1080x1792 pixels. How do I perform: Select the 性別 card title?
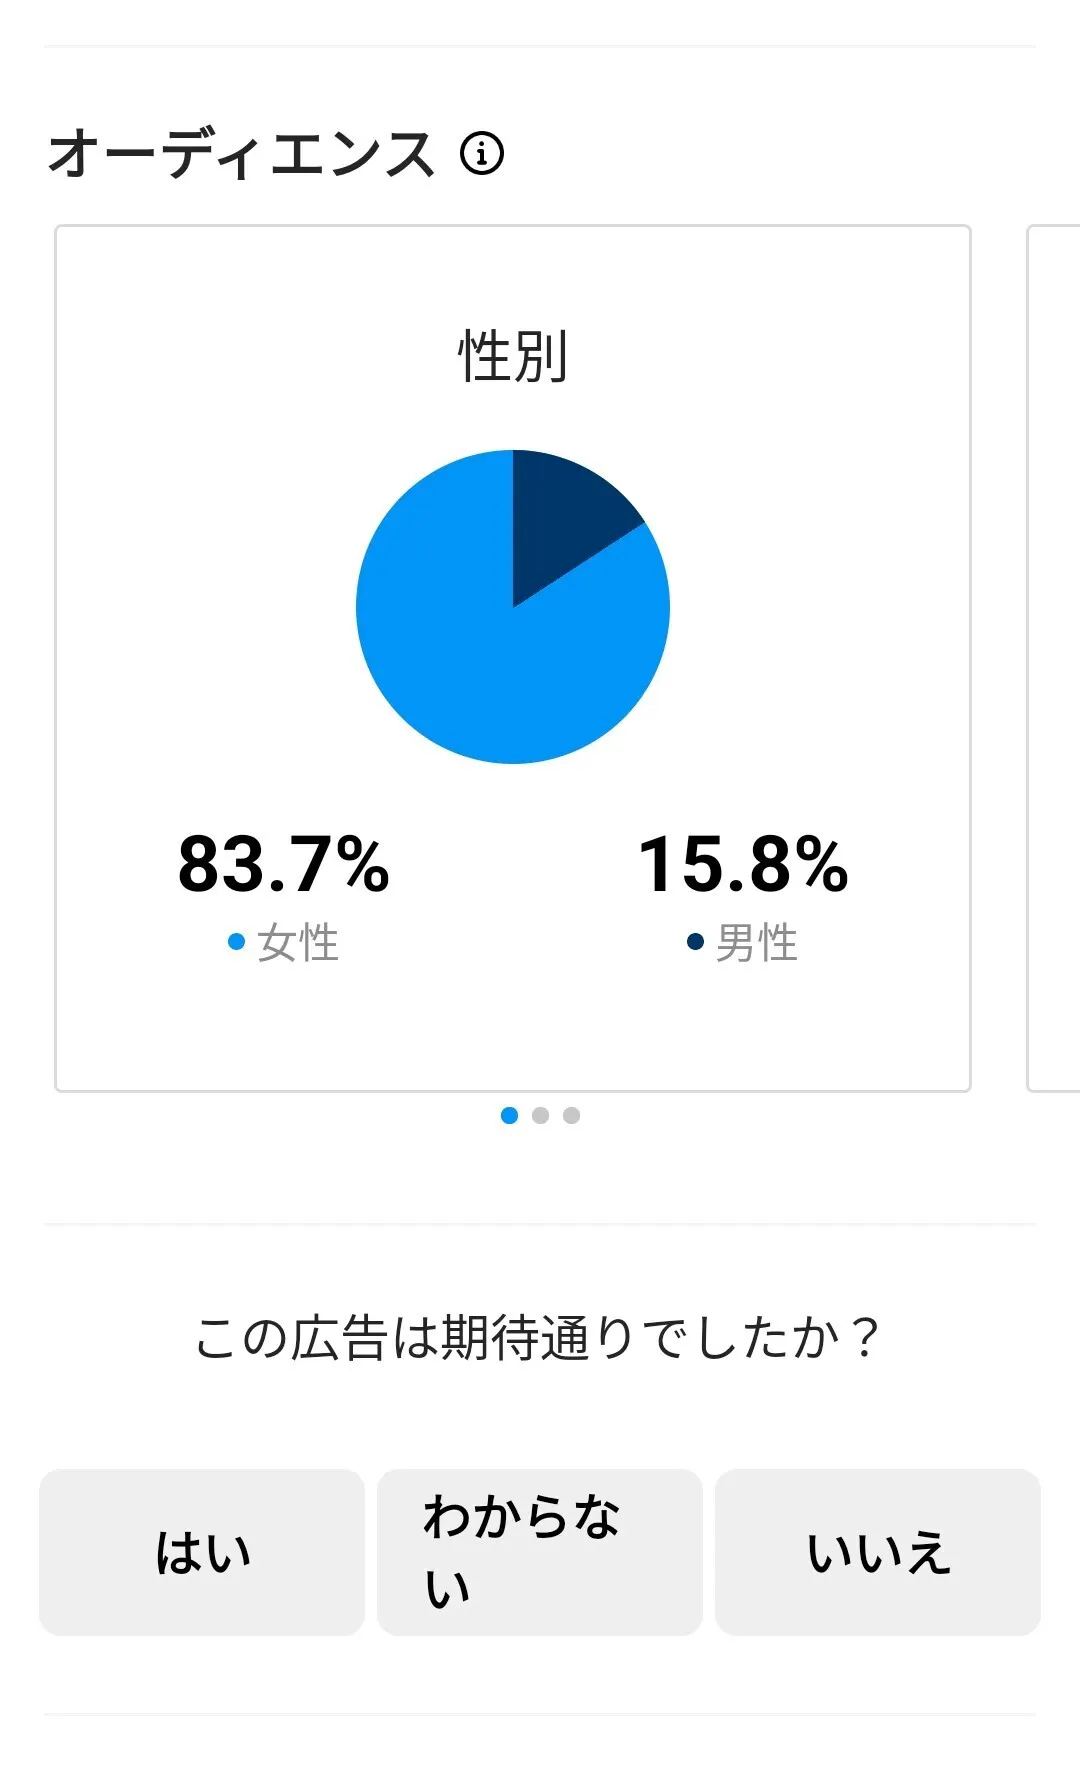(513, 357)
